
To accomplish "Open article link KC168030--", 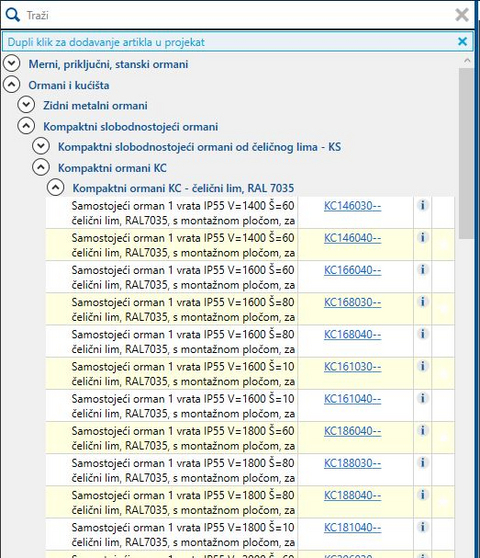I will coord(352,302).
